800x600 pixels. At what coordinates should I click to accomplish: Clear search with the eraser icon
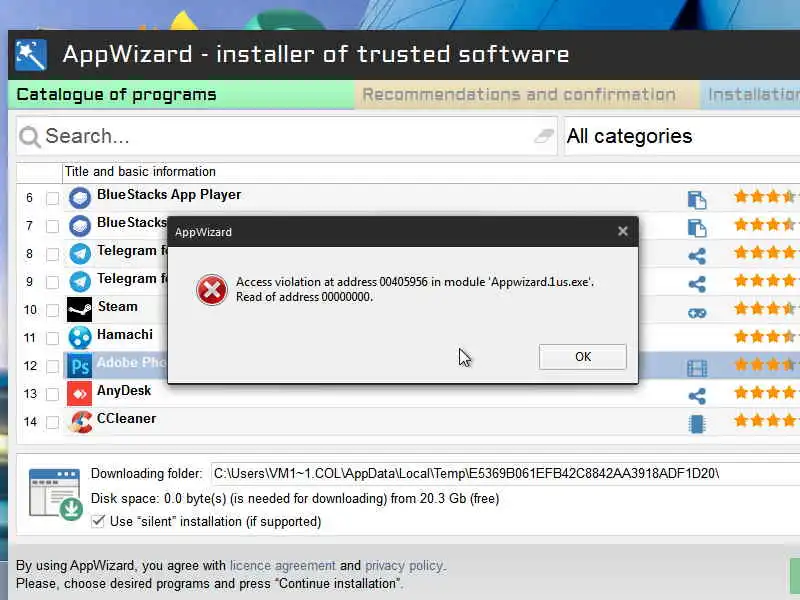544,136
